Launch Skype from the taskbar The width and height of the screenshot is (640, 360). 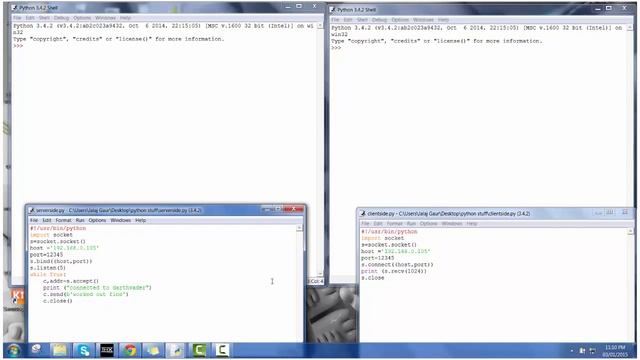84,350
